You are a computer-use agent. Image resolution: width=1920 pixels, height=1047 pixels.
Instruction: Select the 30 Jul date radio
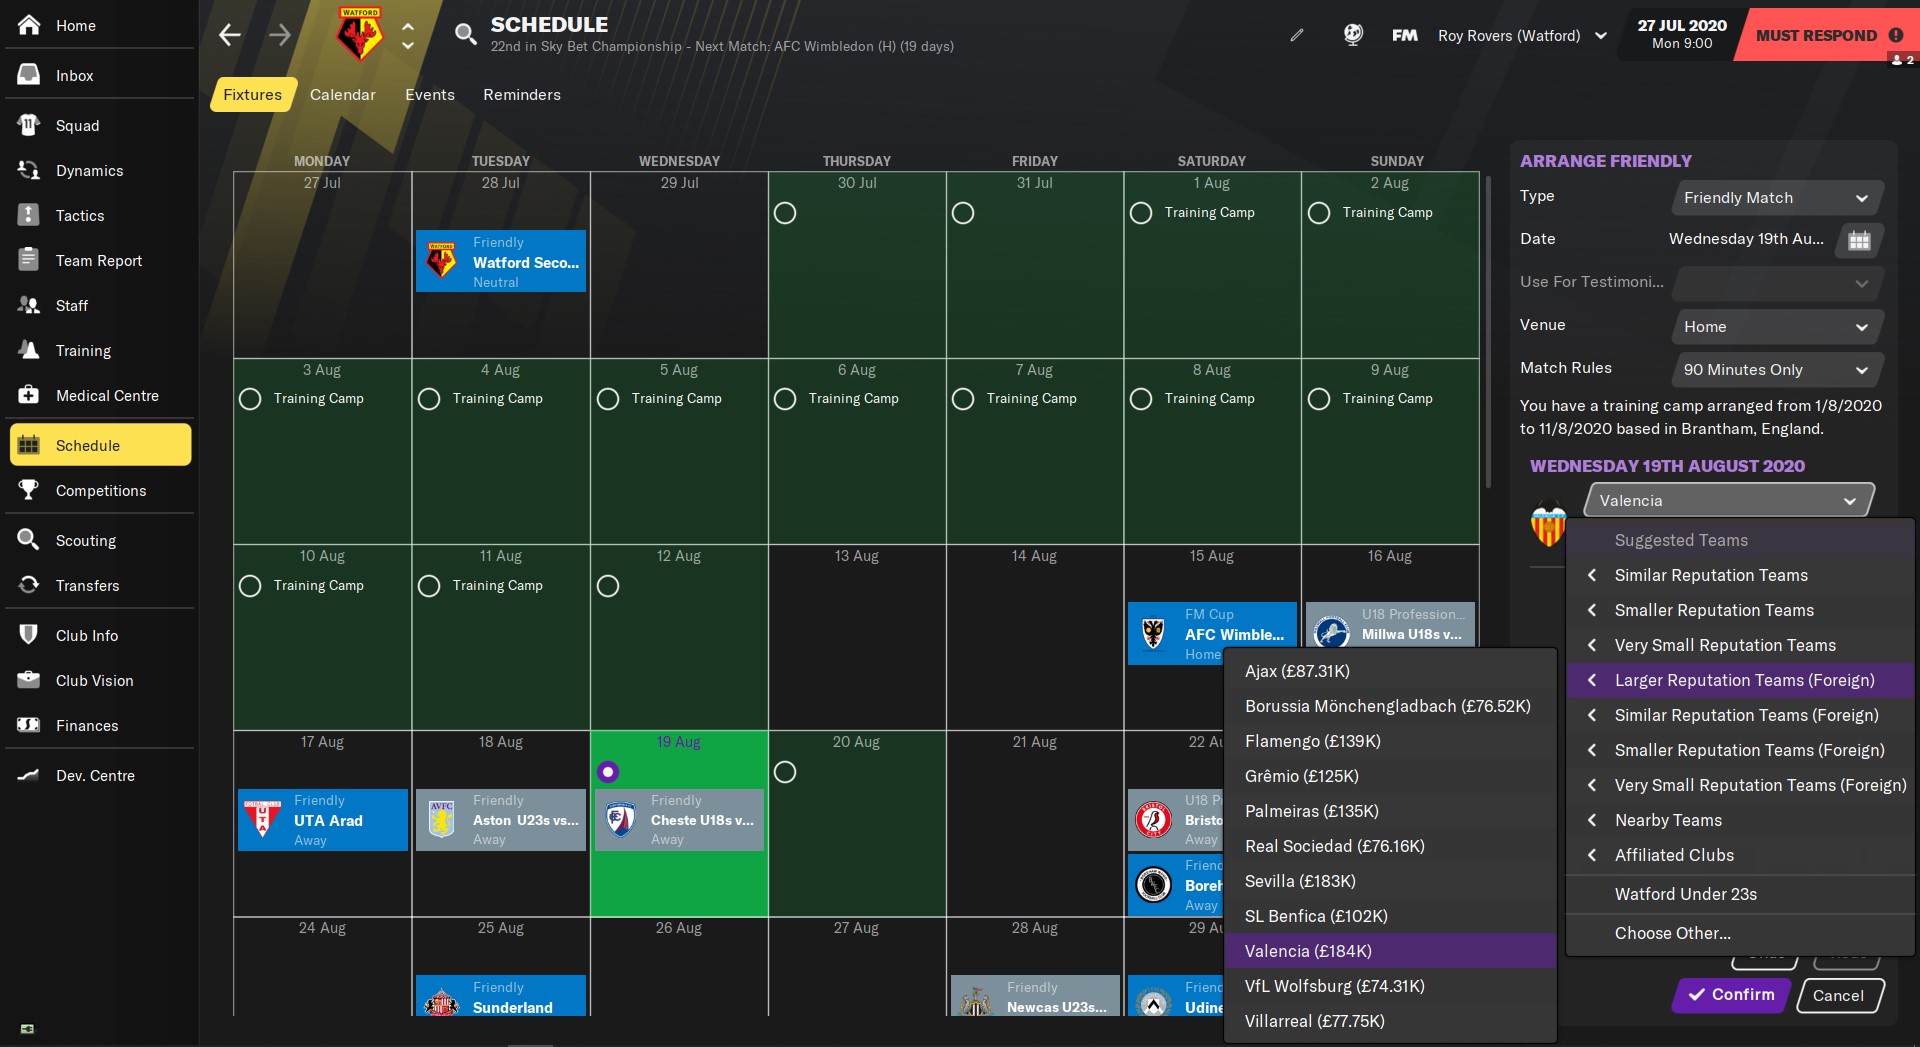[x=785, y=213]
